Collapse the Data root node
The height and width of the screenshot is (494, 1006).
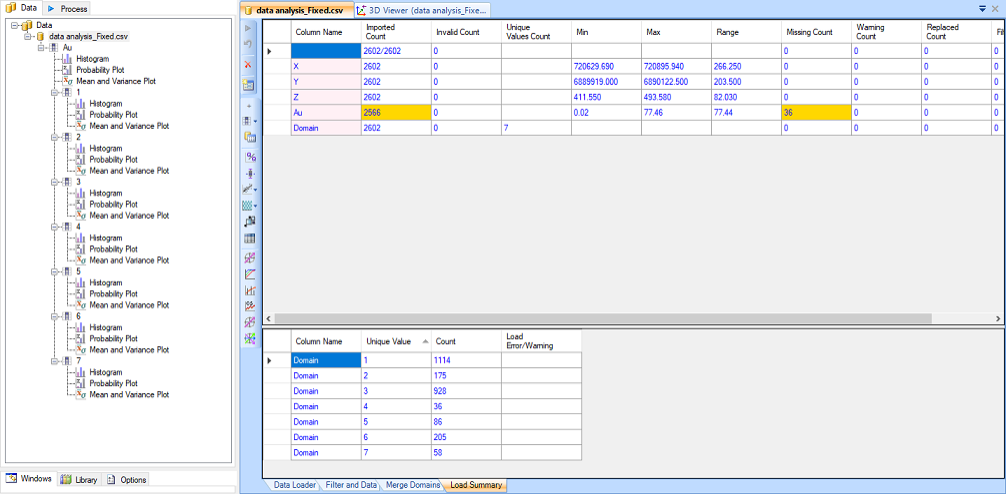pyautogui.click(x=15, y=26)
